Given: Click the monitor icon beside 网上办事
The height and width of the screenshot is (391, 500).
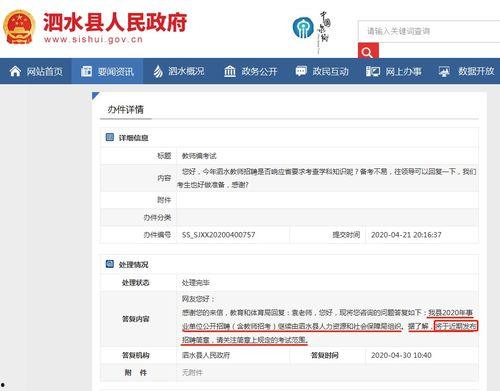Looking at the screenshot, I should (x=373, y=71).
